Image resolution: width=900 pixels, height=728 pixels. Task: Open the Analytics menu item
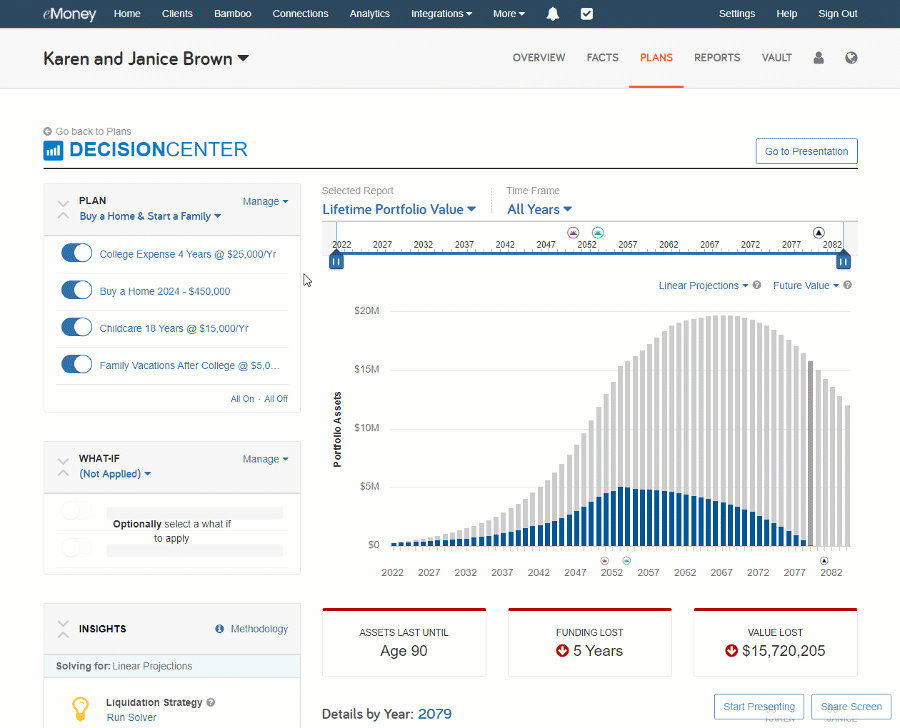coord(370,14)
